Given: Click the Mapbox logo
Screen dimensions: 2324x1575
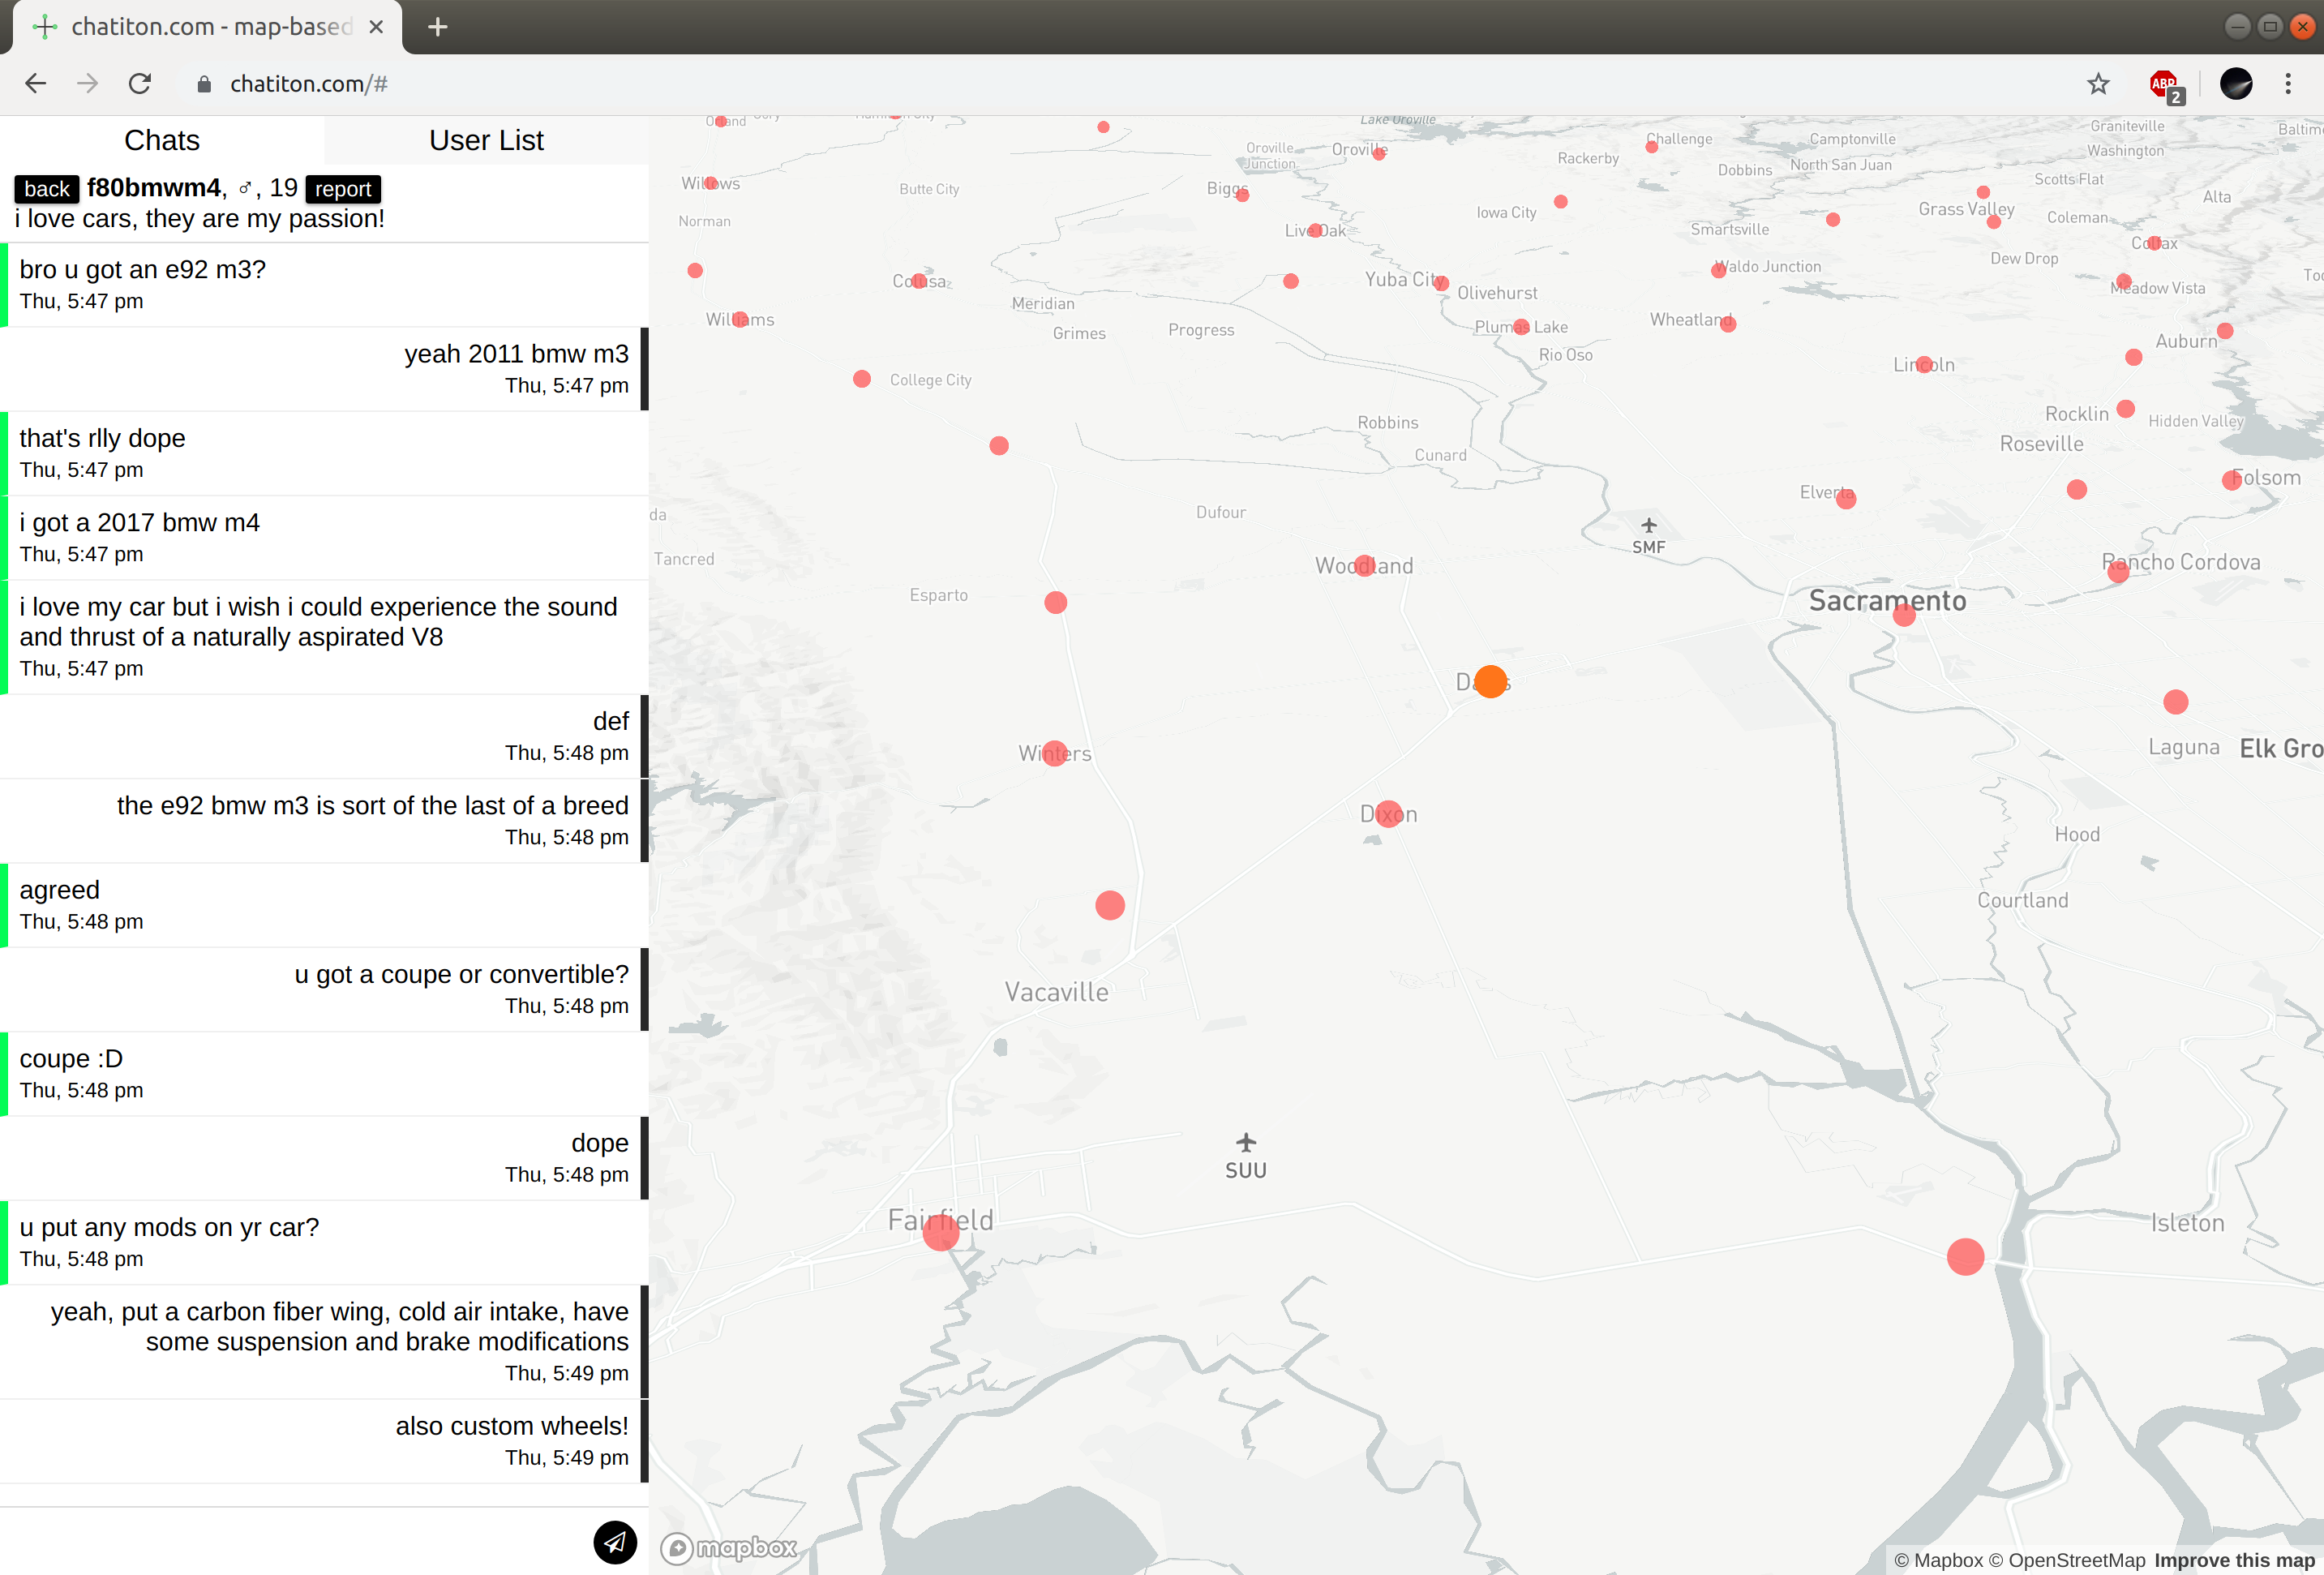Looking at the screenshot, I should (729, 1548).
